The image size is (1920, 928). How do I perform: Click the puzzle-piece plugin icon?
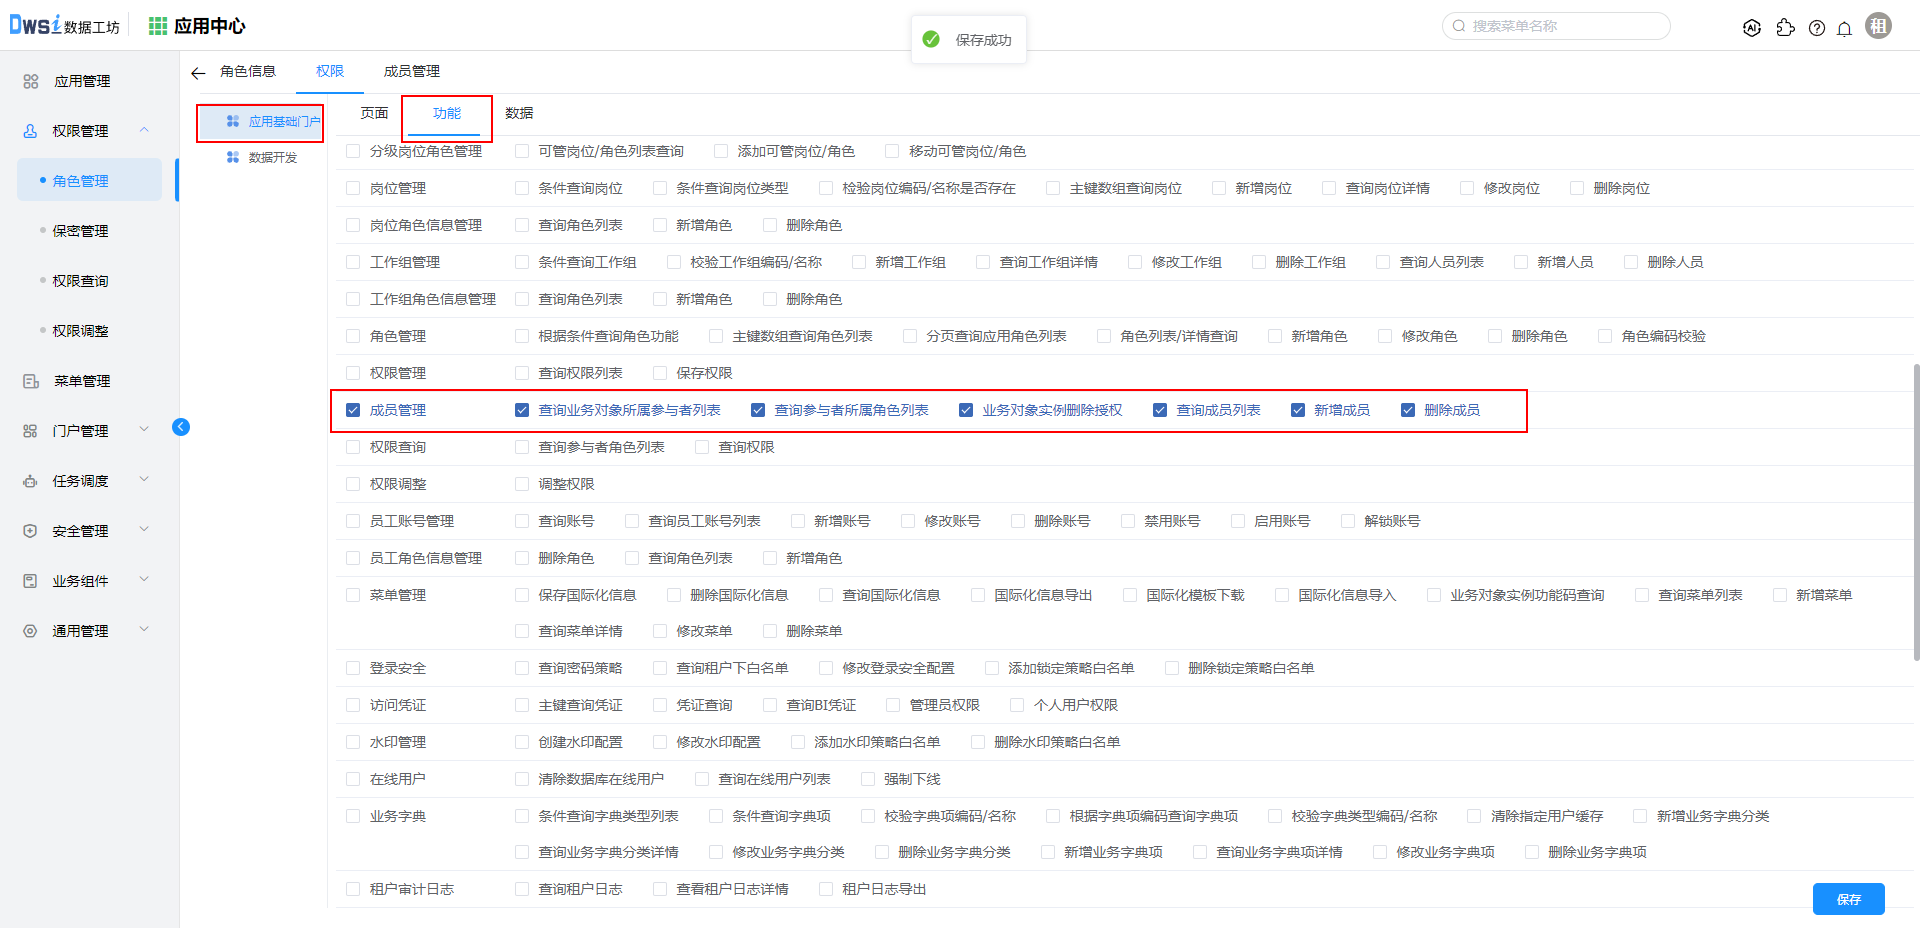pos(1785,28)
